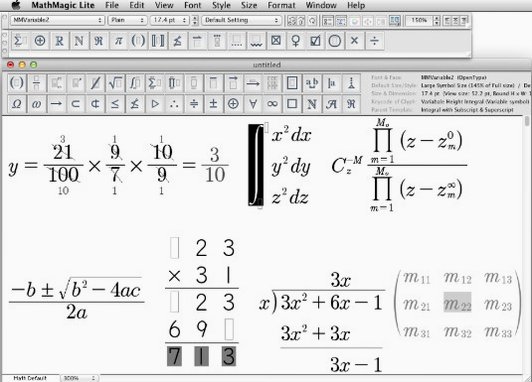532x382 pixels.
Task: Open the Math Default dropdown at bottom
Action: pyautogui.click(x=30, y=378)
